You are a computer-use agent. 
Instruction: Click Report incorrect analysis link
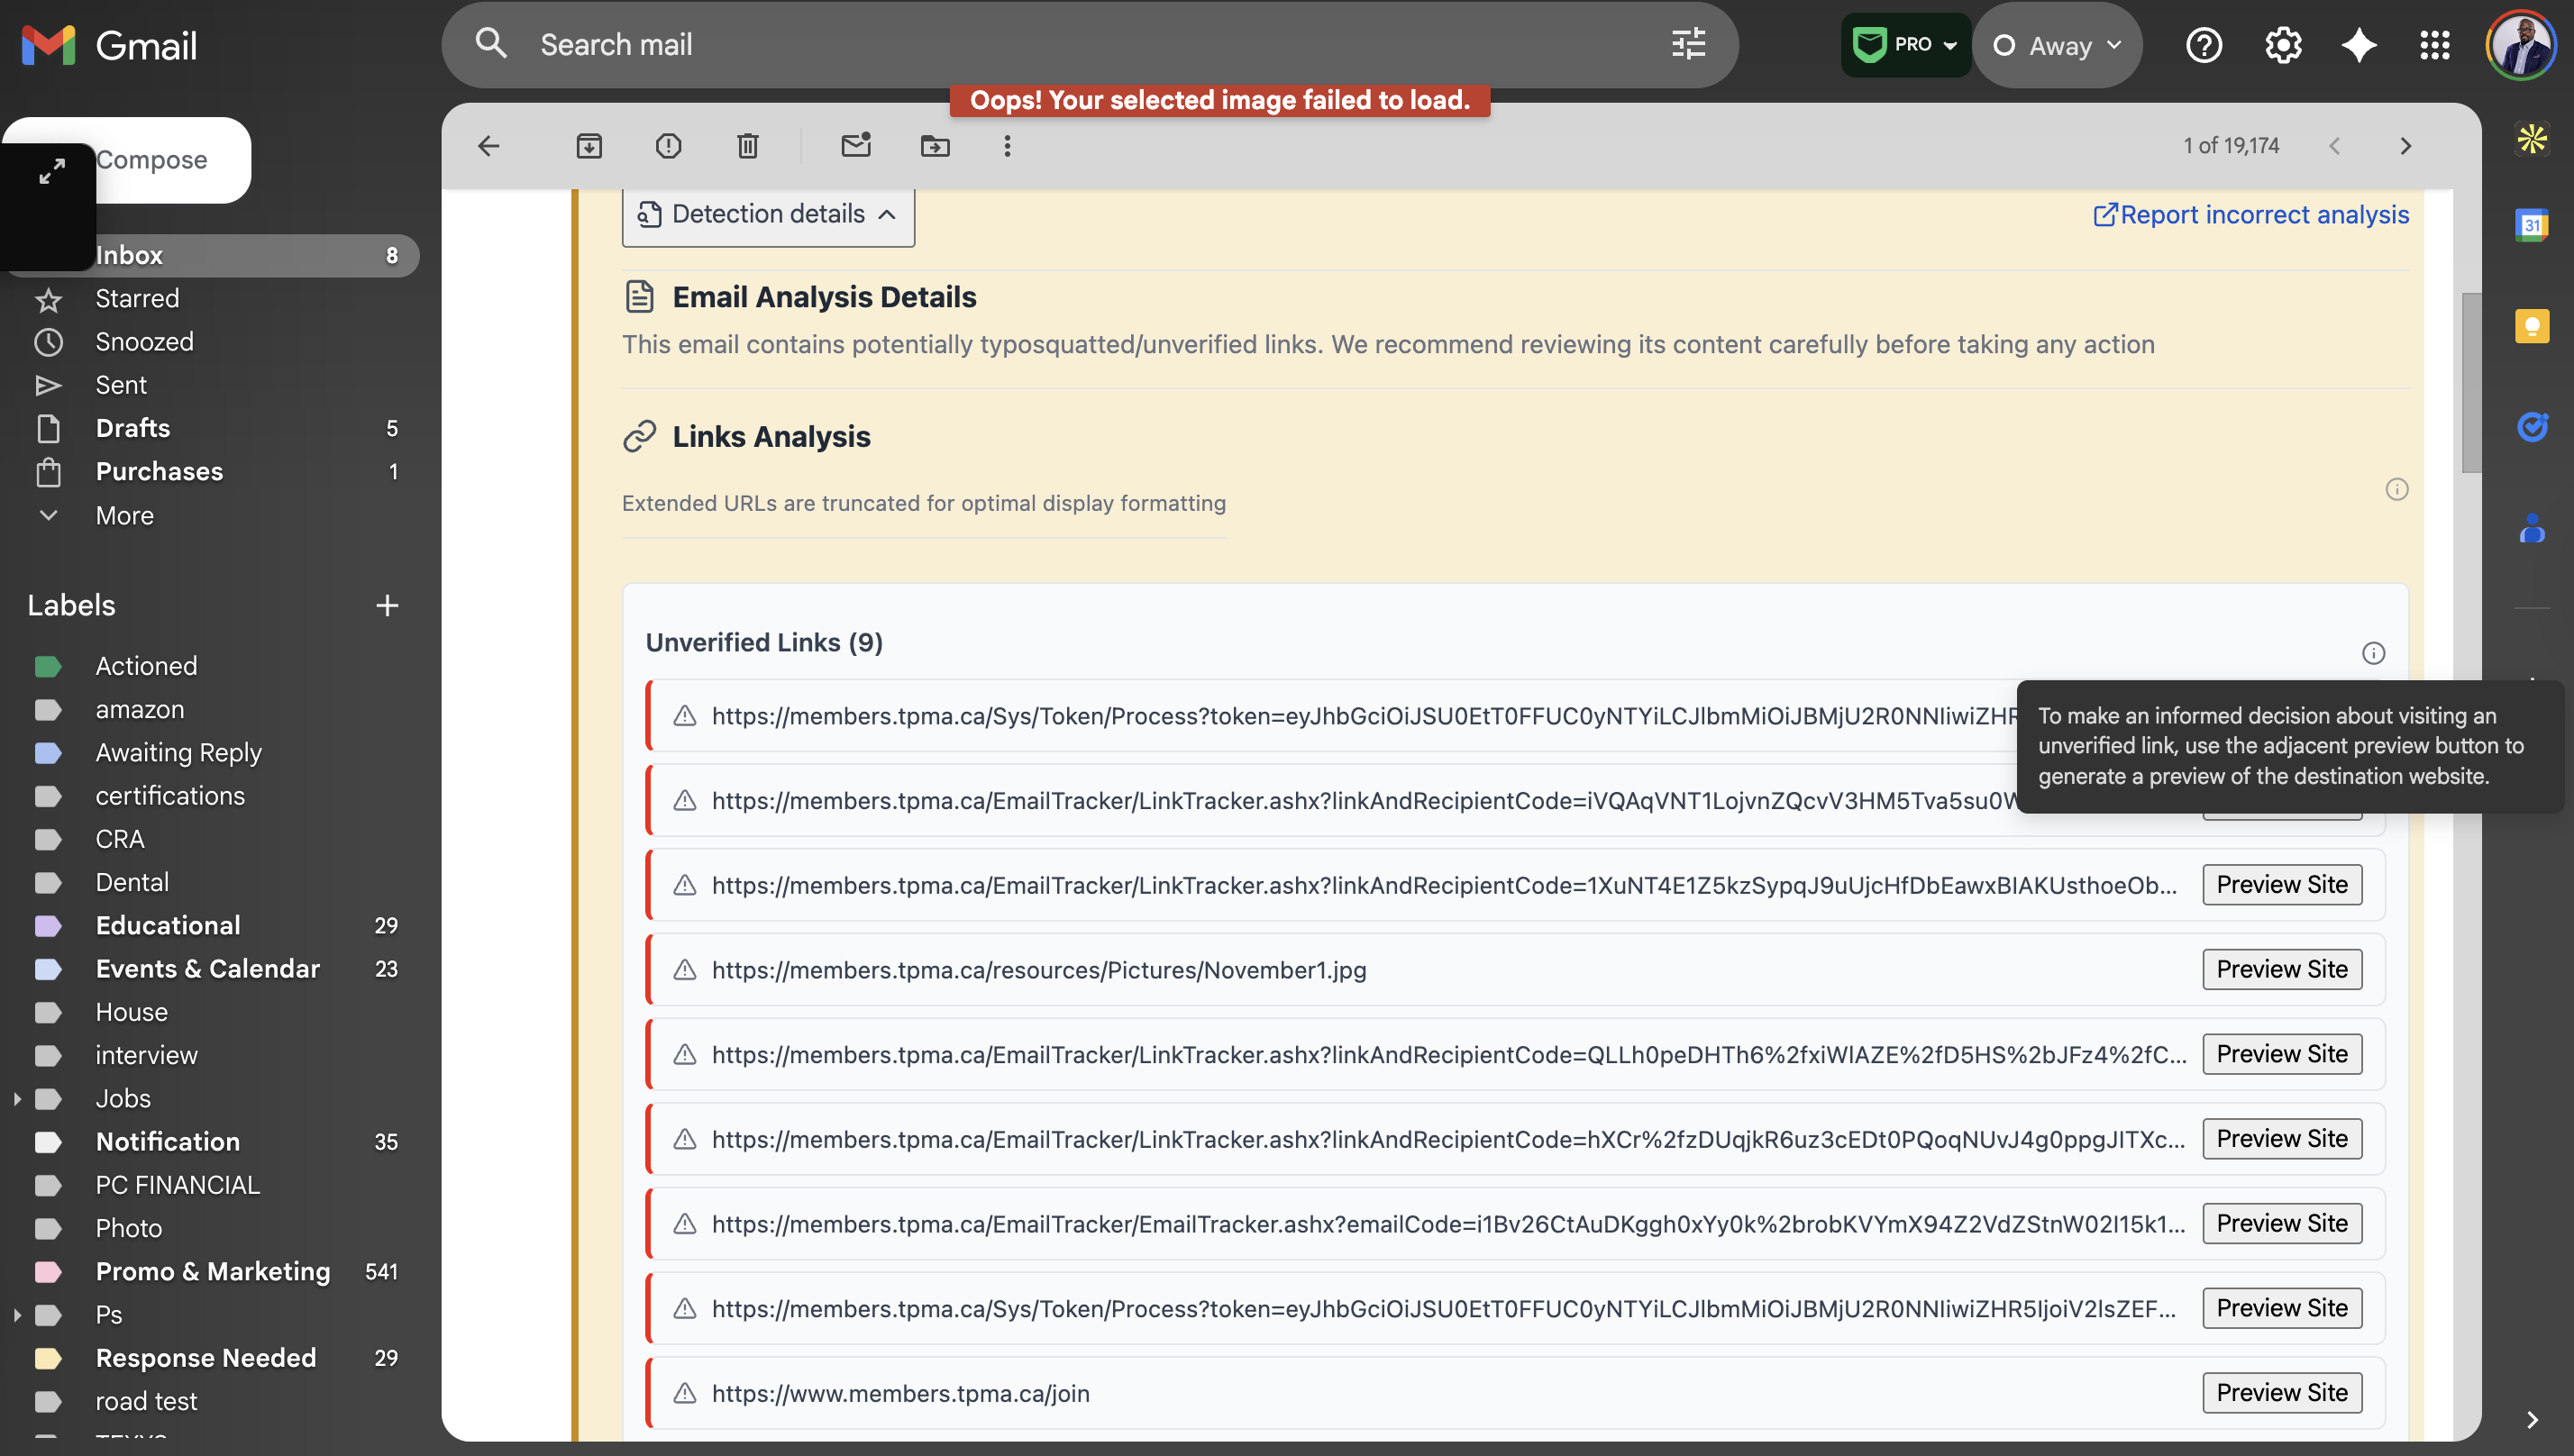[2249, 214]
